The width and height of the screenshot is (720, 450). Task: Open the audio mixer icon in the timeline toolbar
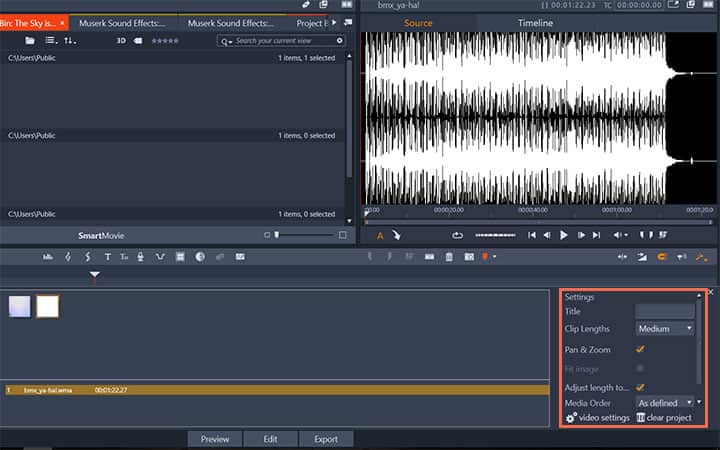pyautogui.click(x=48, y=257)
